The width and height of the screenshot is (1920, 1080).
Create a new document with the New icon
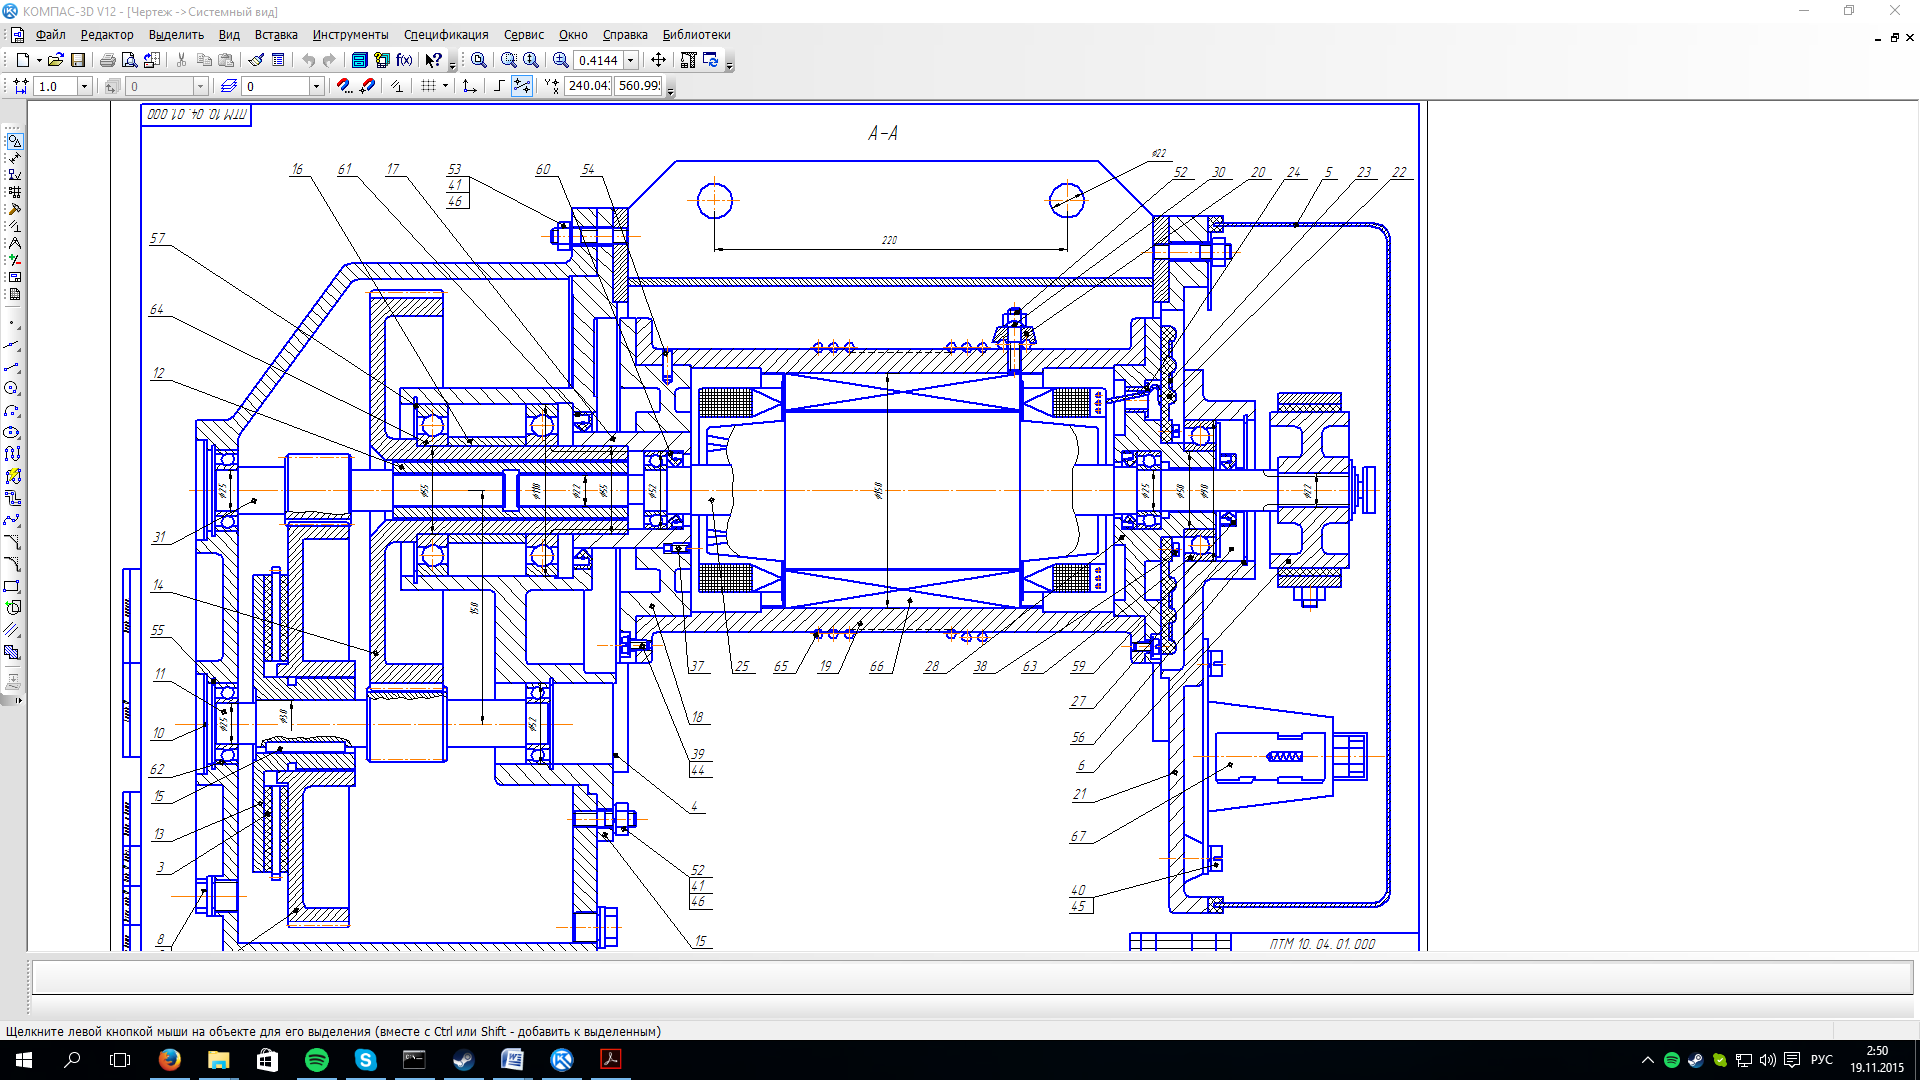tap(22, 60)
